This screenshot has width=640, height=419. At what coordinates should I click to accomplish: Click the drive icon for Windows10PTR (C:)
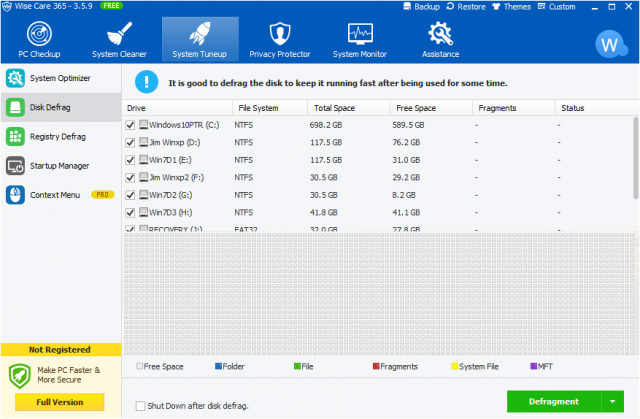143,124
